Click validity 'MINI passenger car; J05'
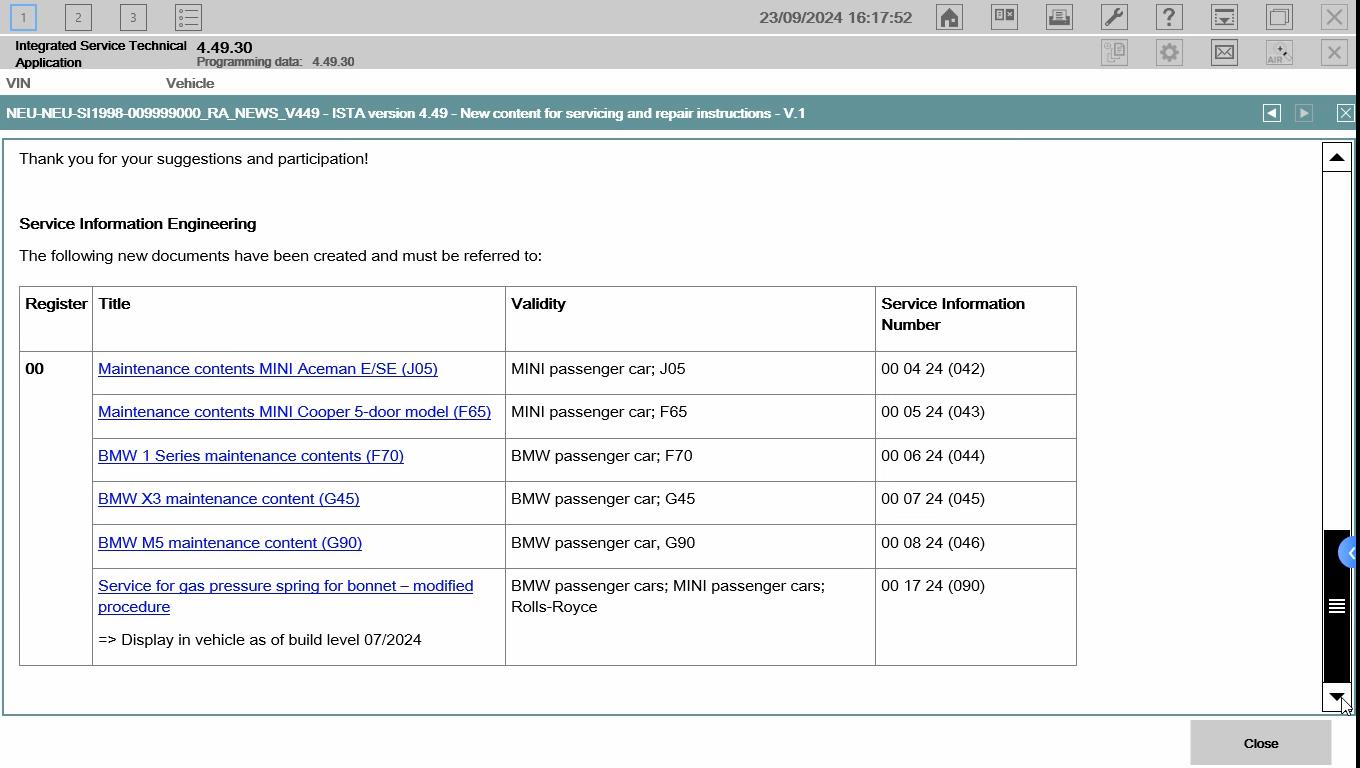1360x768 pixels. [598, 369]
